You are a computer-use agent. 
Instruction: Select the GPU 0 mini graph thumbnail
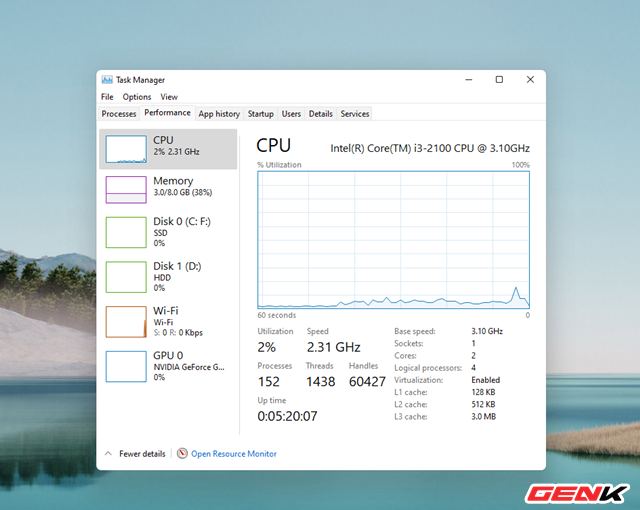point(126,366)
